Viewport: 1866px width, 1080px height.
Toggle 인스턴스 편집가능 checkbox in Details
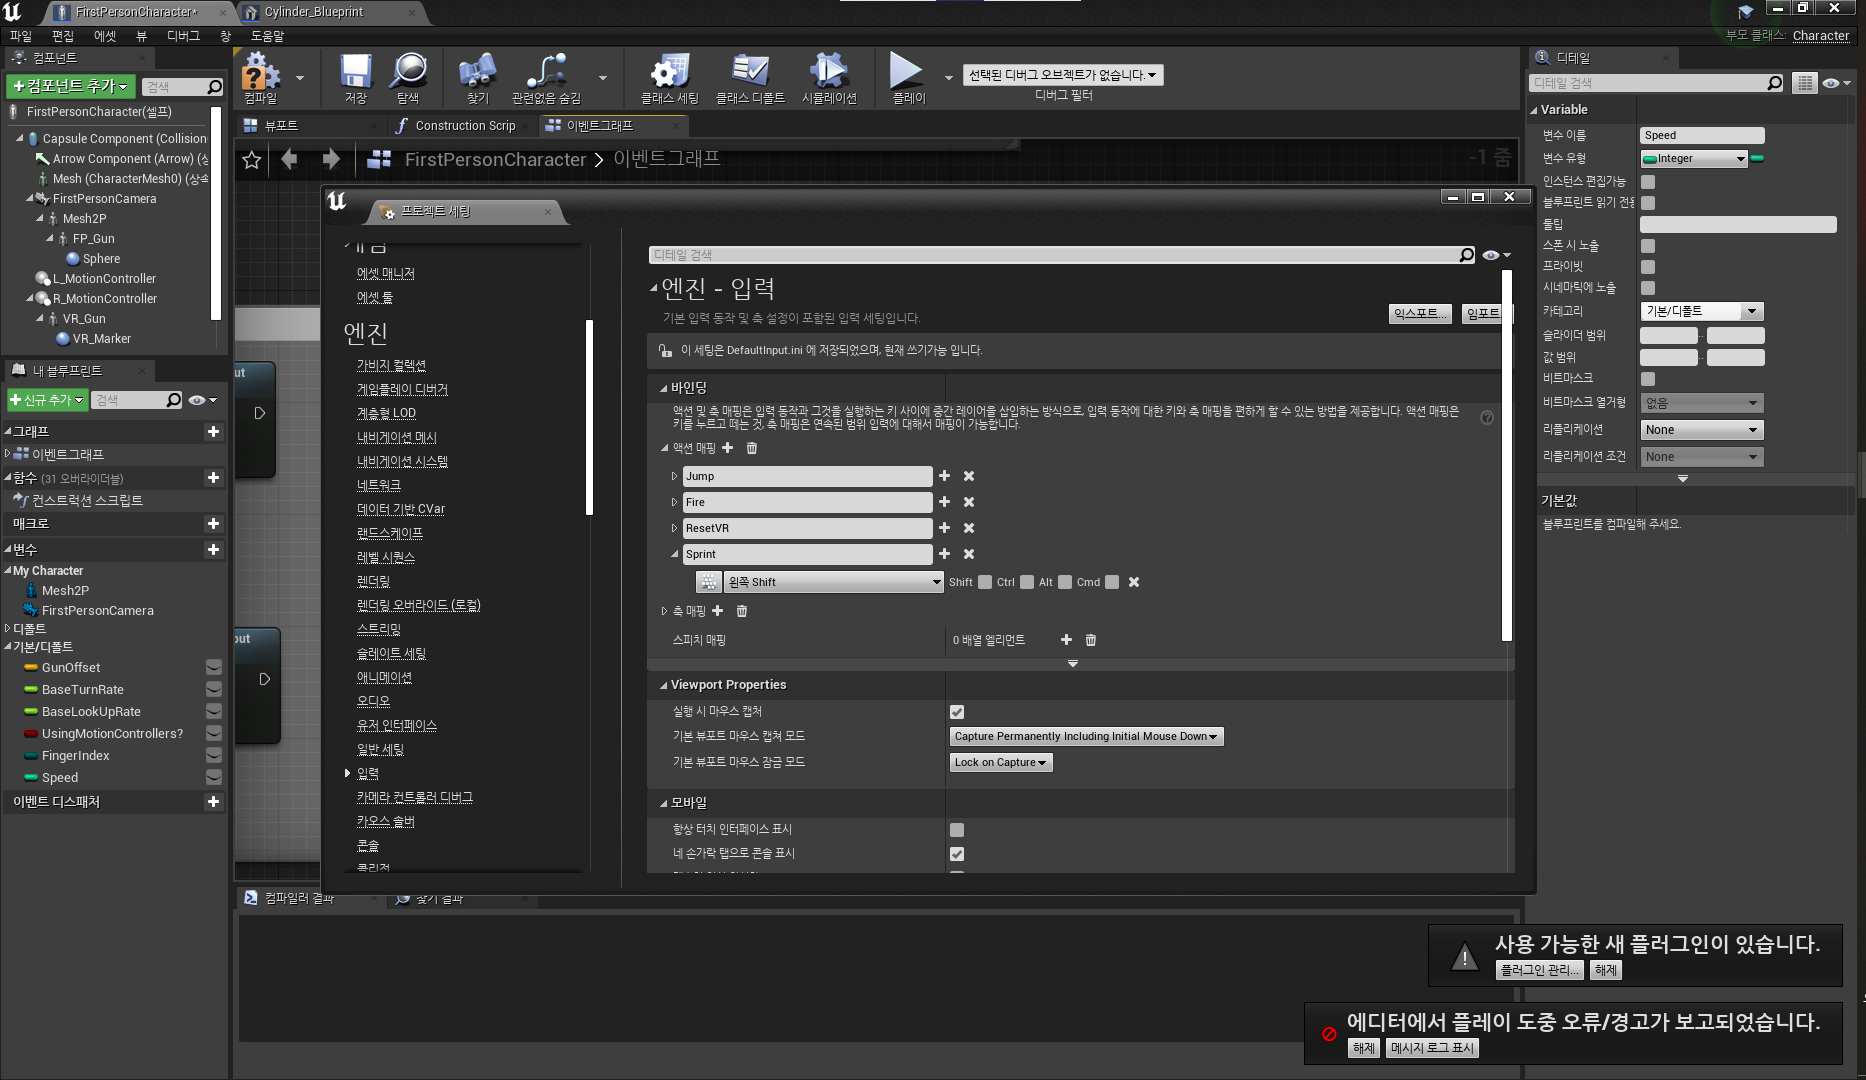(1648, 182)
